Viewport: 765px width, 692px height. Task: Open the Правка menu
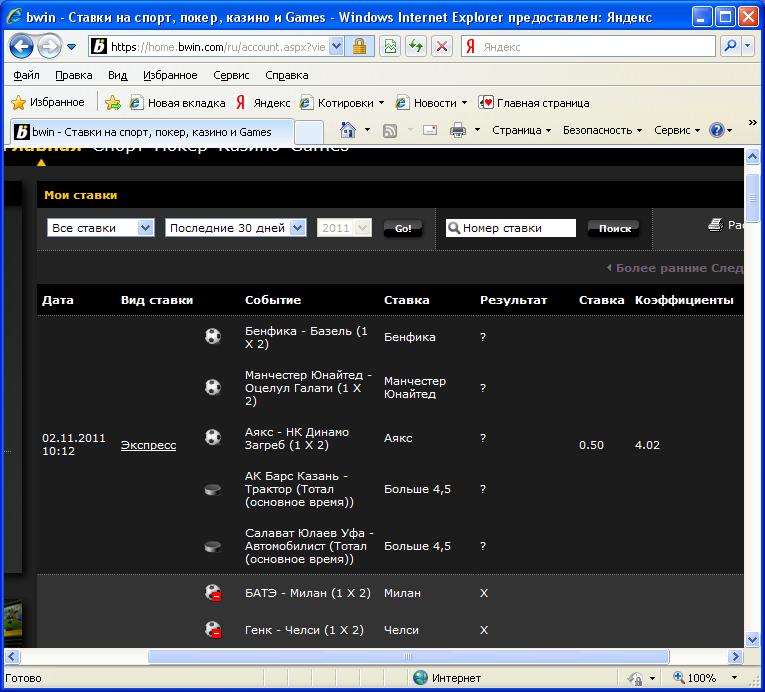click(x=74, y=75)
